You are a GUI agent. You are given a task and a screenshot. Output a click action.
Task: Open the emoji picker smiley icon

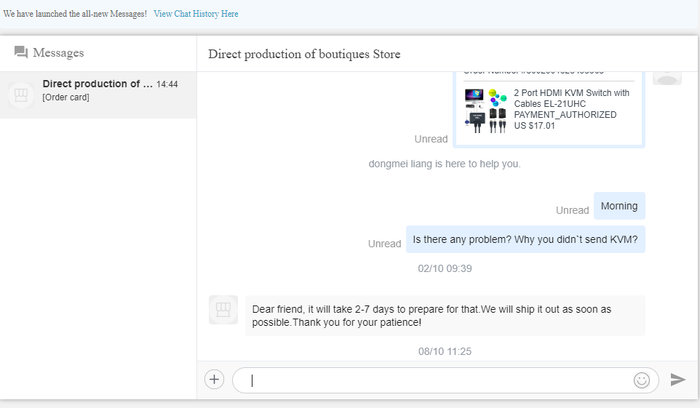641,380
